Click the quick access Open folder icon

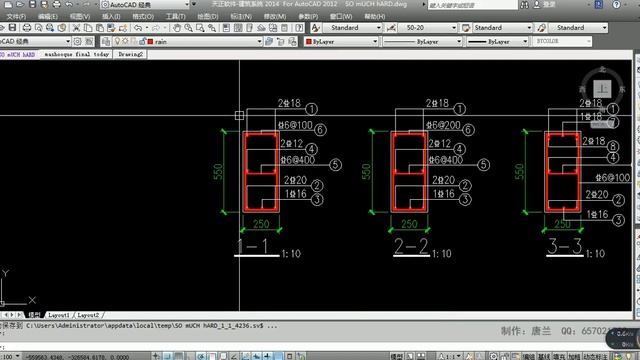[x=20, y=4]
